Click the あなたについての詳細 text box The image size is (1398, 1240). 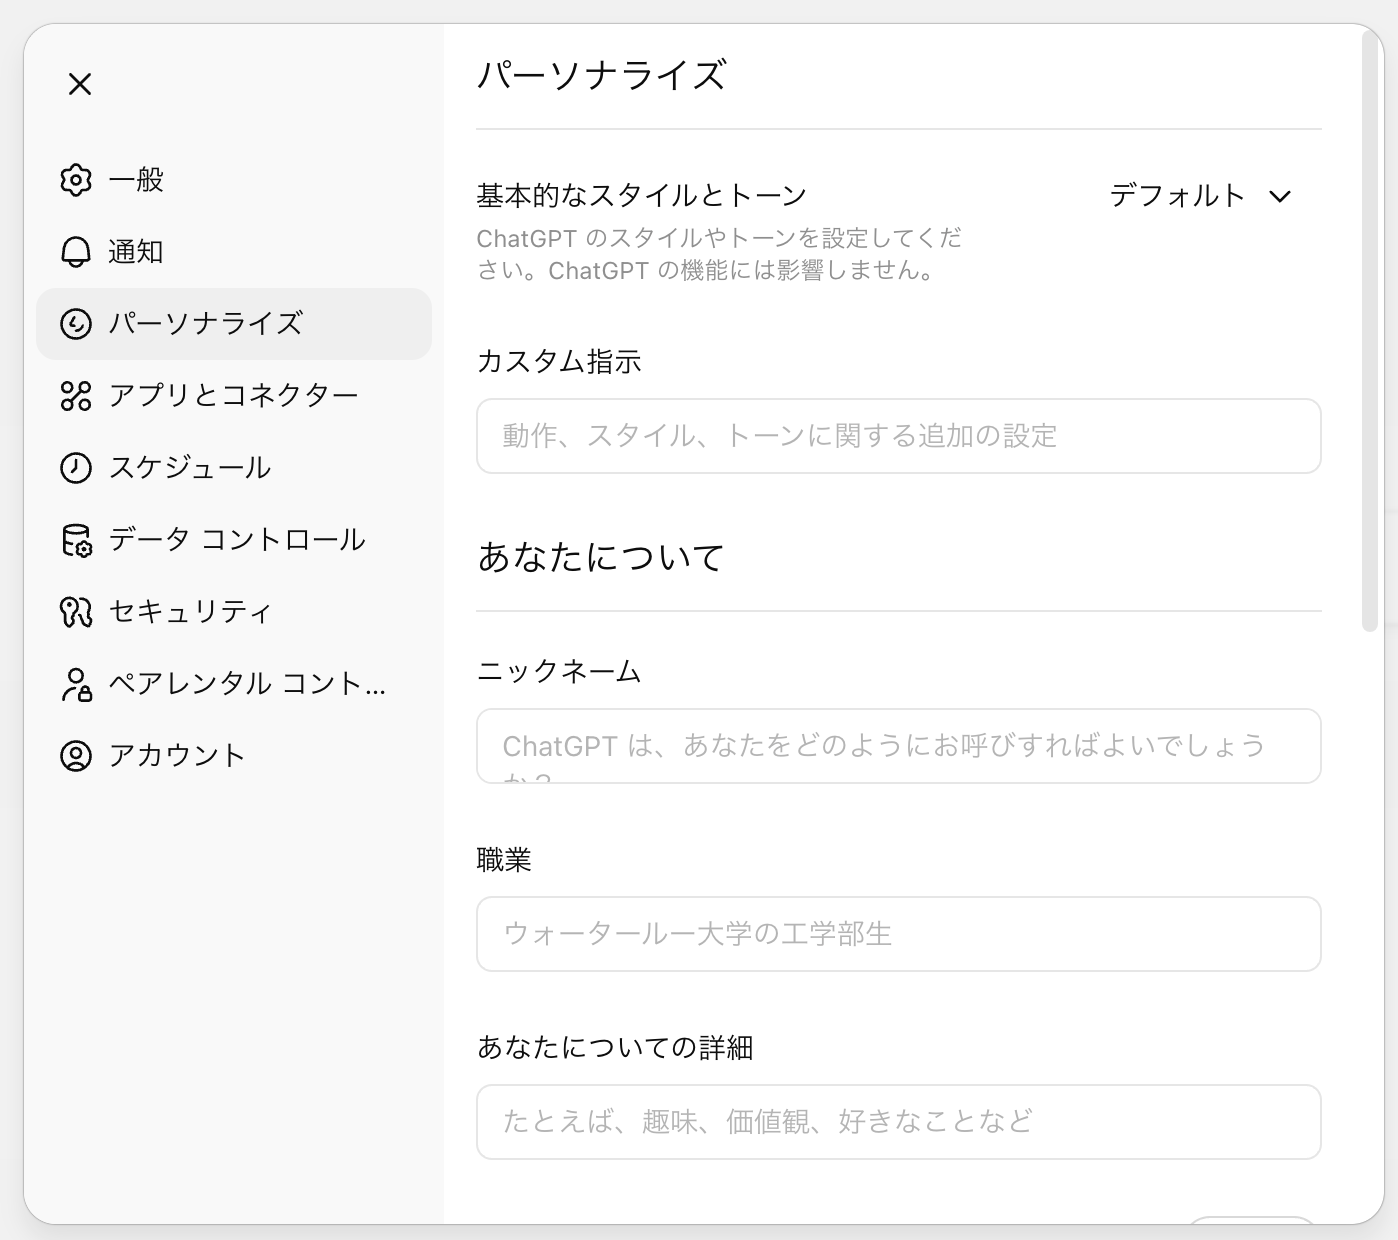pyautogui.click(x=898, y=1122)
